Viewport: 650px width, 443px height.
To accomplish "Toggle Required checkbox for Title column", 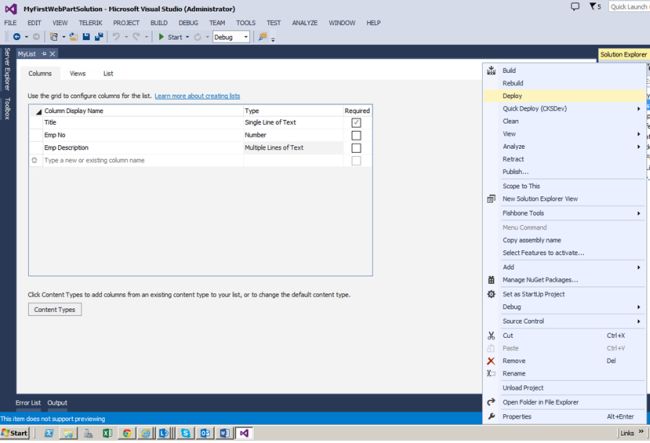I will tap(356, 123).
